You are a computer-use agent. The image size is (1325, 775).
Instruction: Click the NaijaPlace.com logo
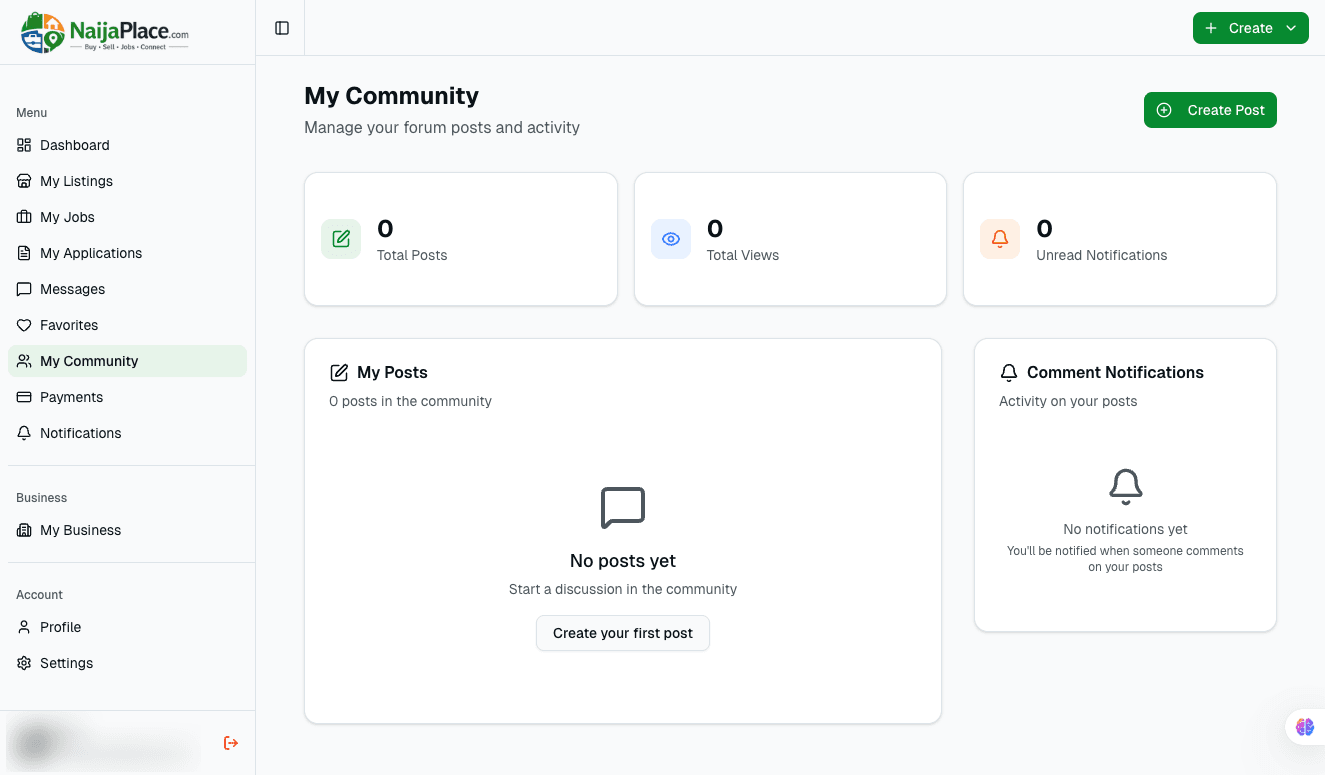coord(105,33)
